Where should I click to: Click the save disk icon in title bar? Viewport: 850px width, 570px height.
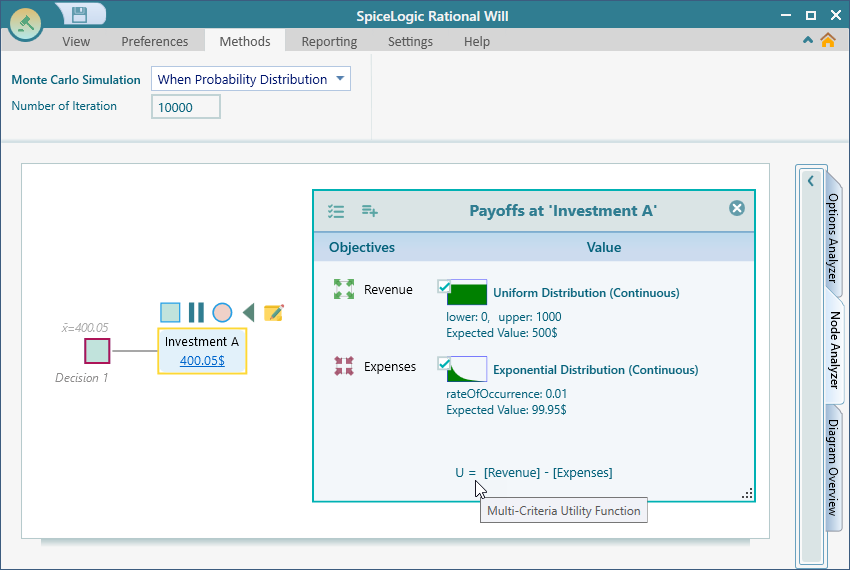(x=79, y=14)
